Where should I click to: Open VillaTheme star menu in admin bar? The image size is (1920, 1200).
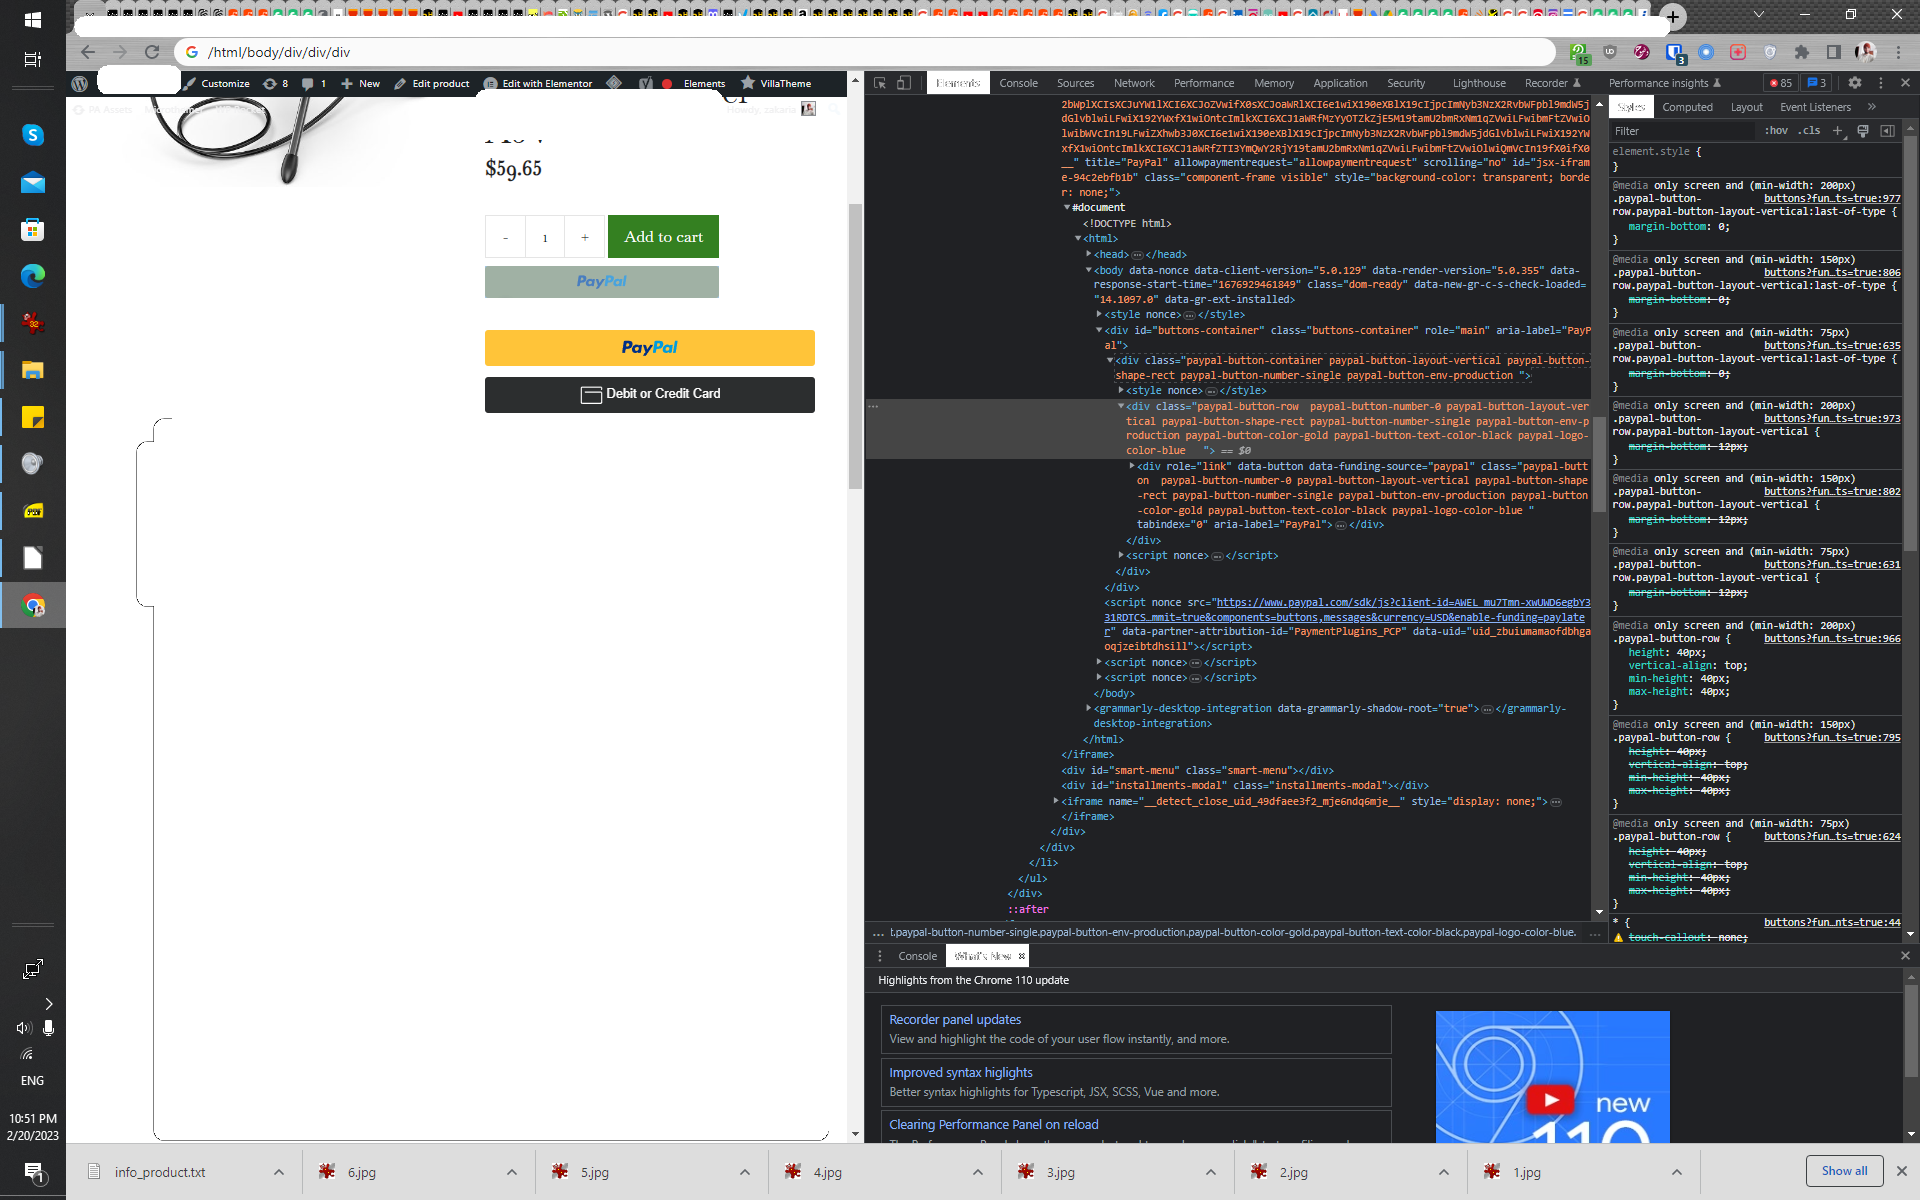pos(776,83)
